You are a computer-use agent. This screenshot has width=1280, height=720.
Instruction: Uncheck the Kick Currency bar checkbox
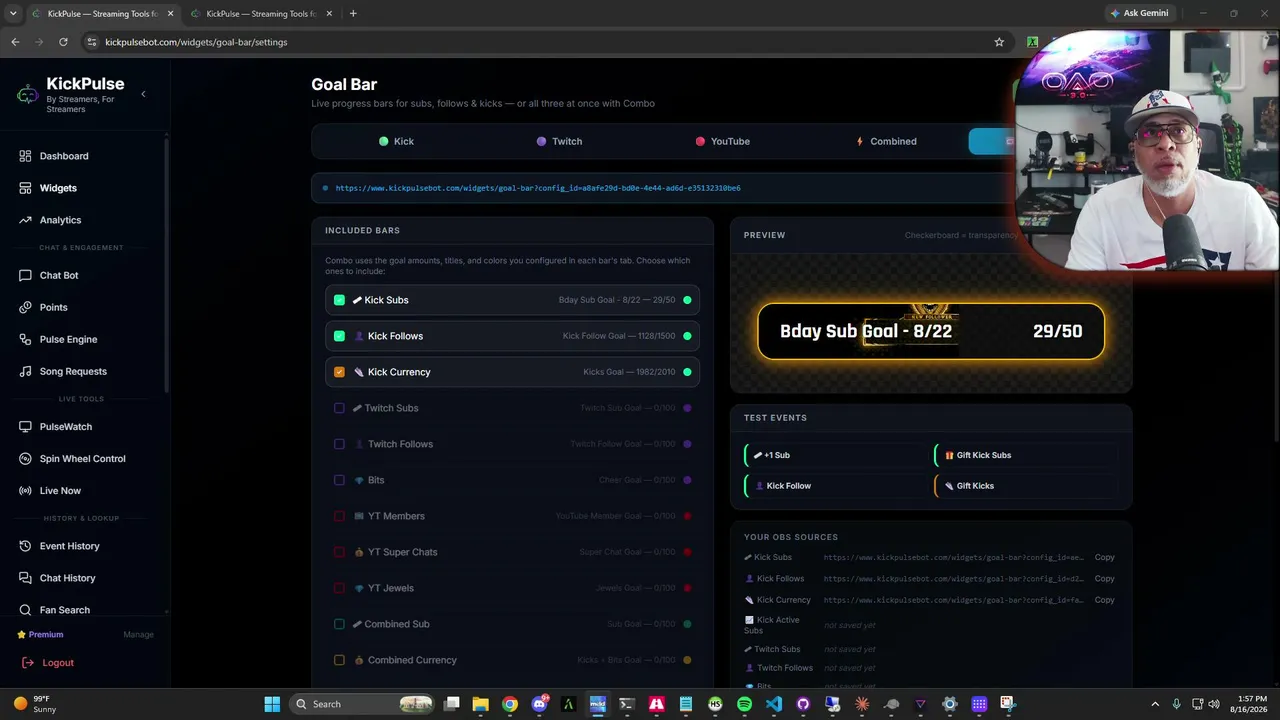tap(340, 372)
